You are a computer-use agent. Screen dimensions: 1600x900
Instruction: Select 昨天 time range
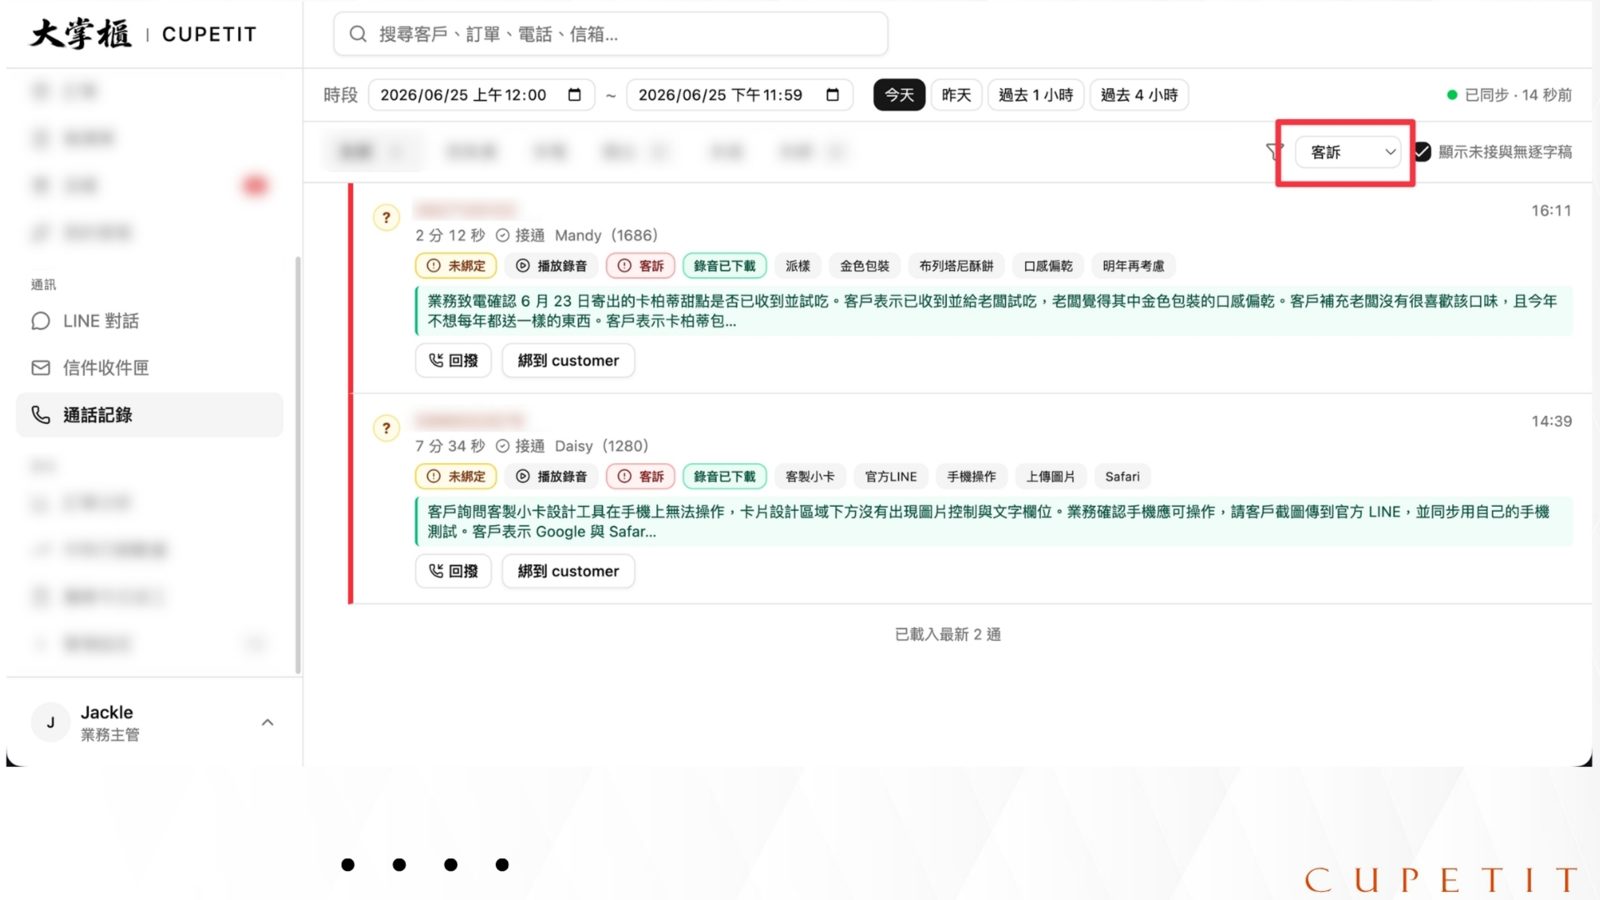coord(956,95)
